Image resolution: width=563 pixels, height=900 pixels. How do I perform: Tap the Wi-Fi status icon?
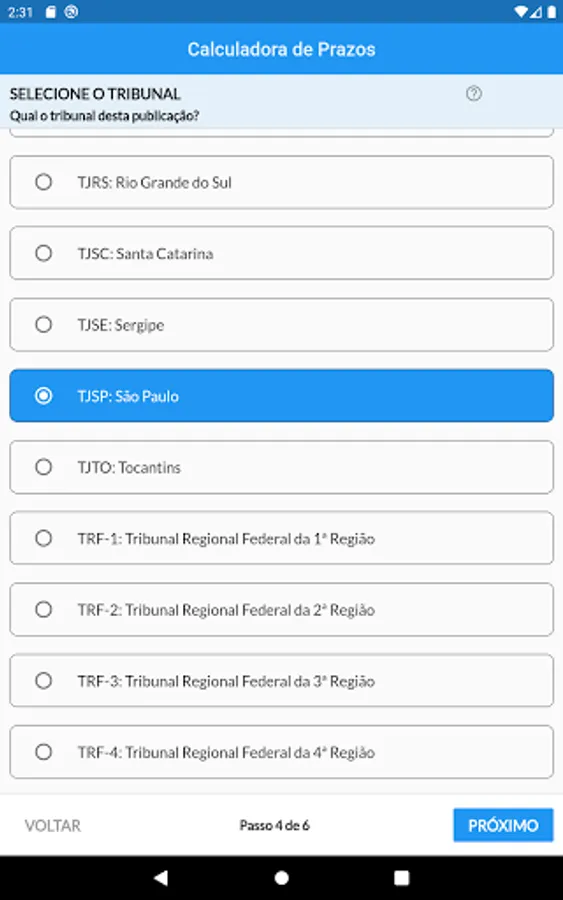[x=521, y=11]
